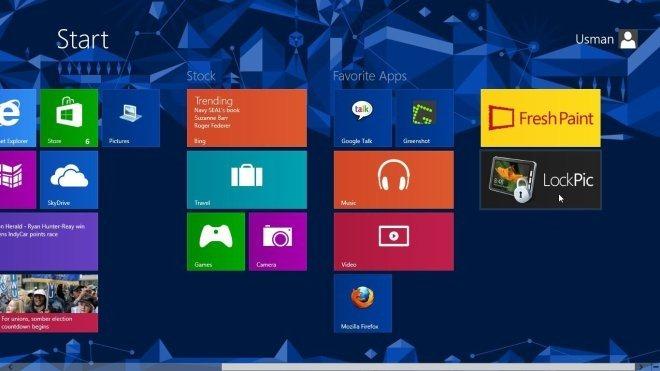Launch Google Talk tile
Image resolution: width=660 pixels, height=371 pixels.
362,118
